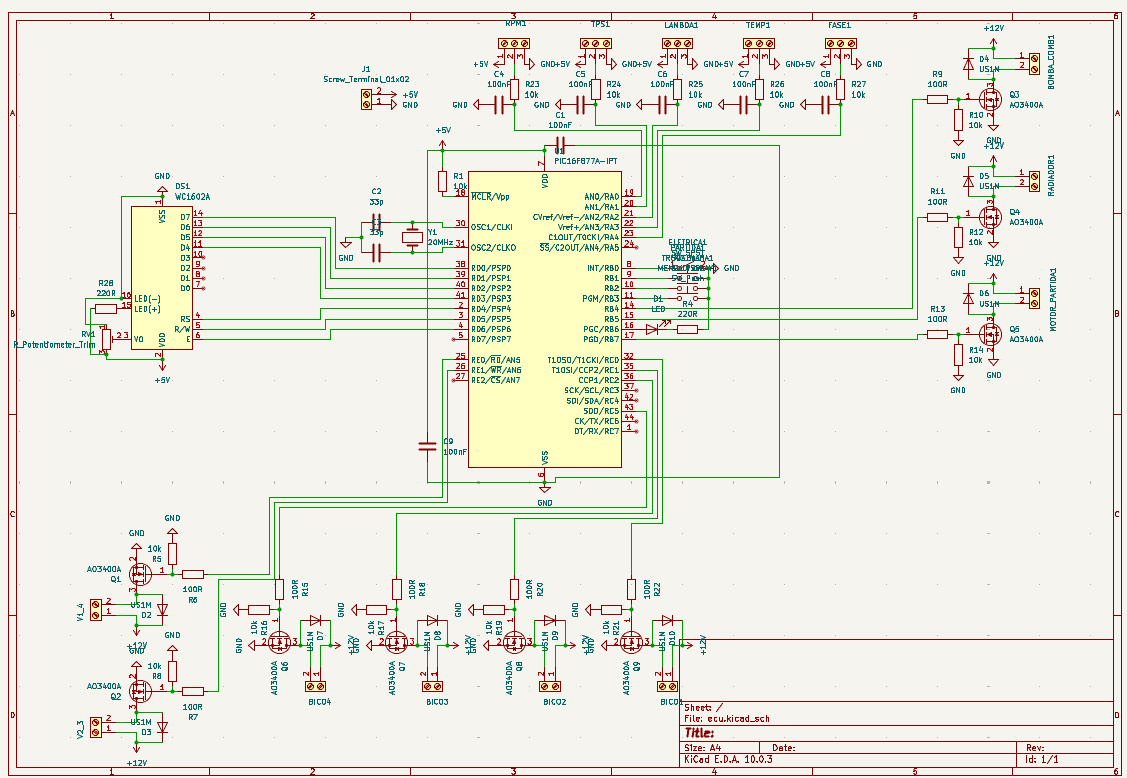Image resolution: width=1127 pixels, height=778 pixels.
Task: Select the R4 220R resistor symbol
Action: (688, 329)
